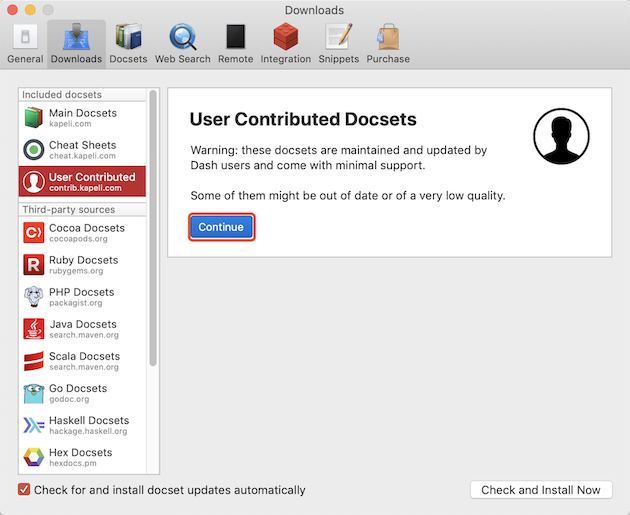Select Java Docsets label

83,324
